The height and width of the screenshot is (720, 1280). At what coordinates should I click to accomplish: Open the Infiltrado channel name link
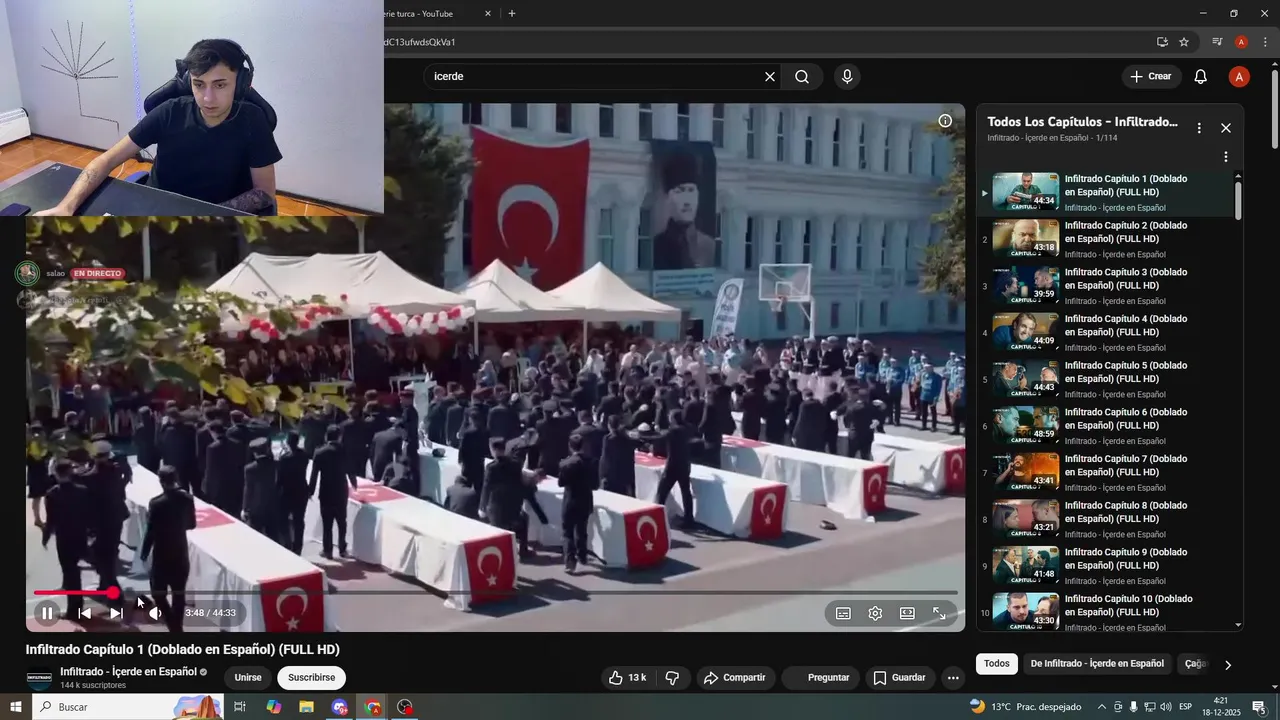(128, 672)
